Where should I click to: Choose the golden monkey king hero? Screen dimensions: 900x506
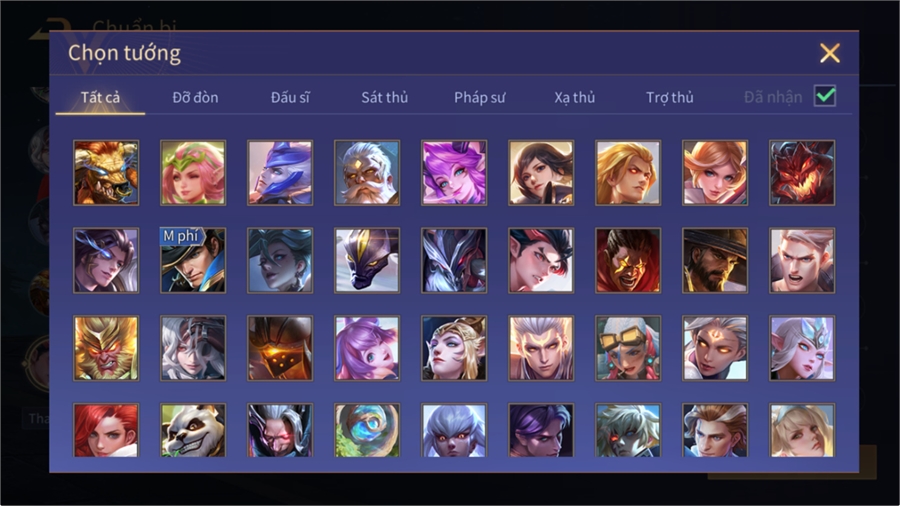(106, 348)
